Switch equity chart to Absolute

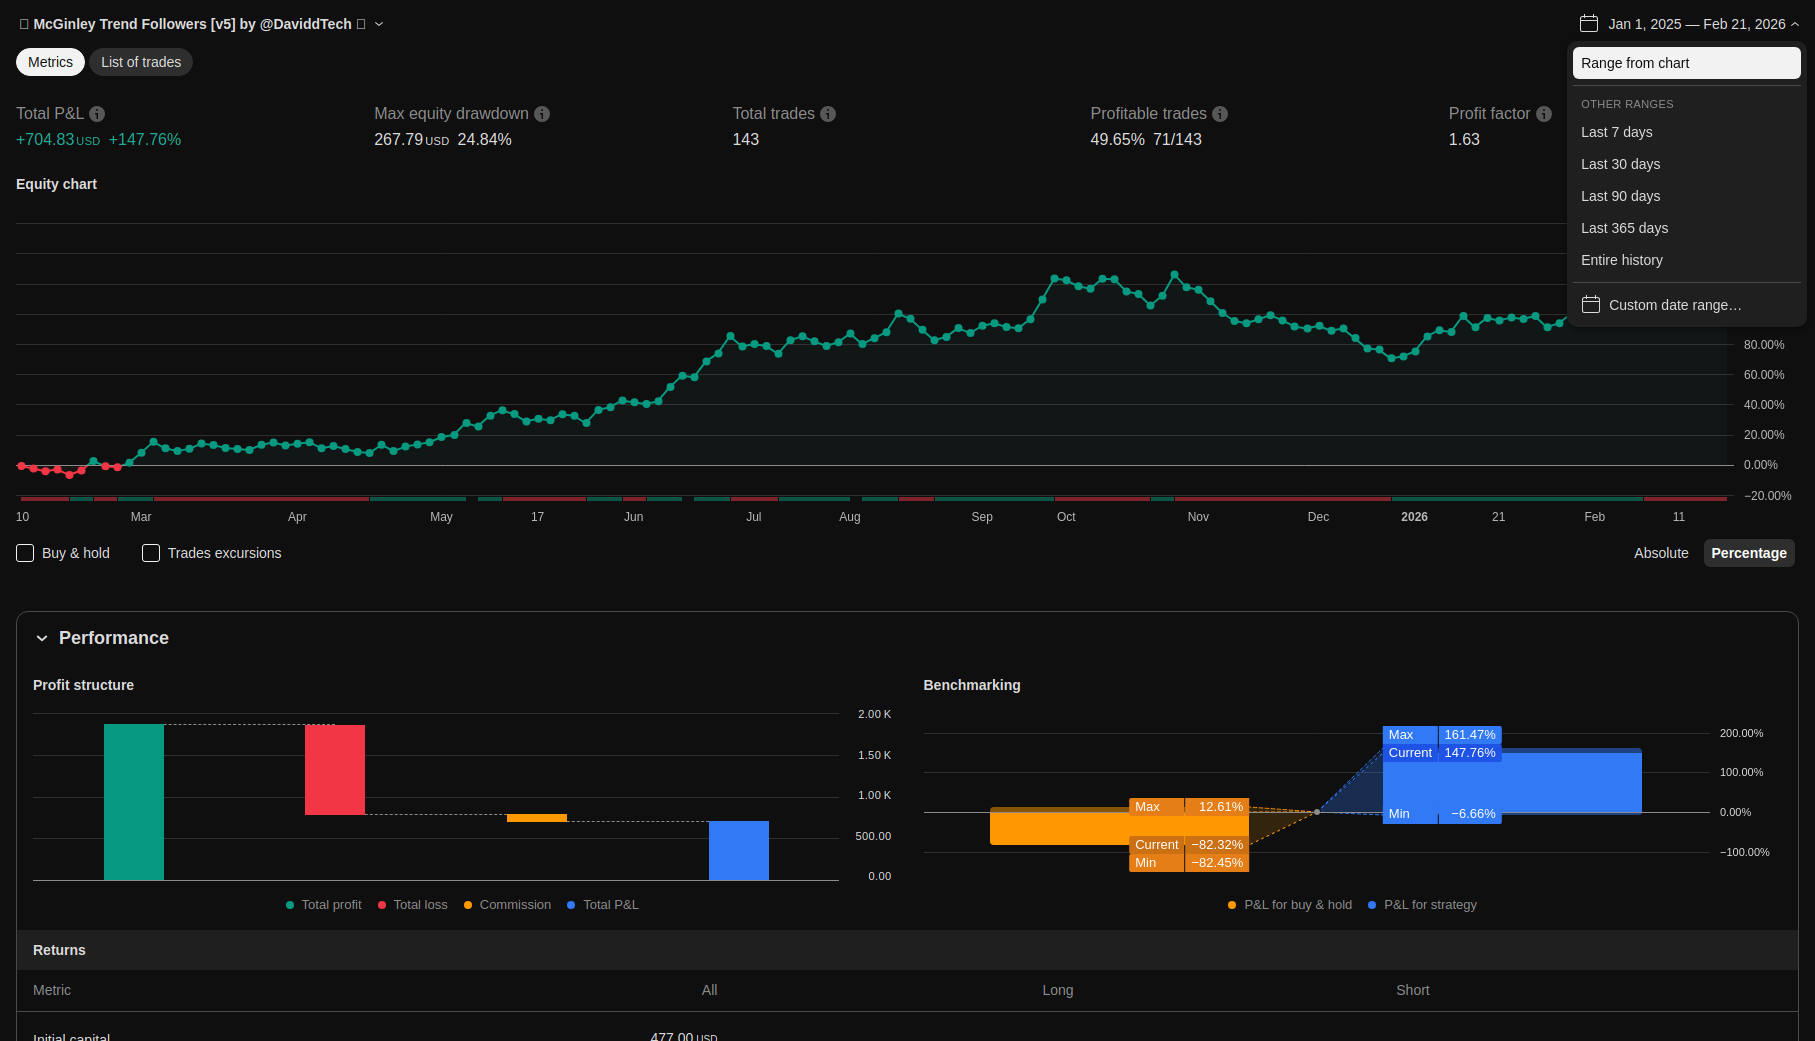(x=1661, y=553)
